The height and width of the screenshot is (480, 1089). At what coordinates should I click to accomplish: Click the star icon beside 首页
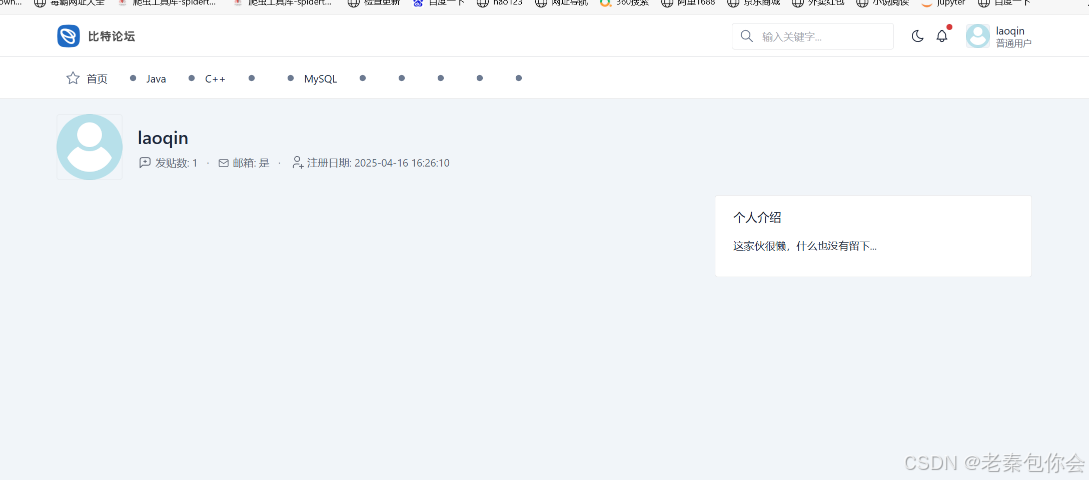coord(73,78)
